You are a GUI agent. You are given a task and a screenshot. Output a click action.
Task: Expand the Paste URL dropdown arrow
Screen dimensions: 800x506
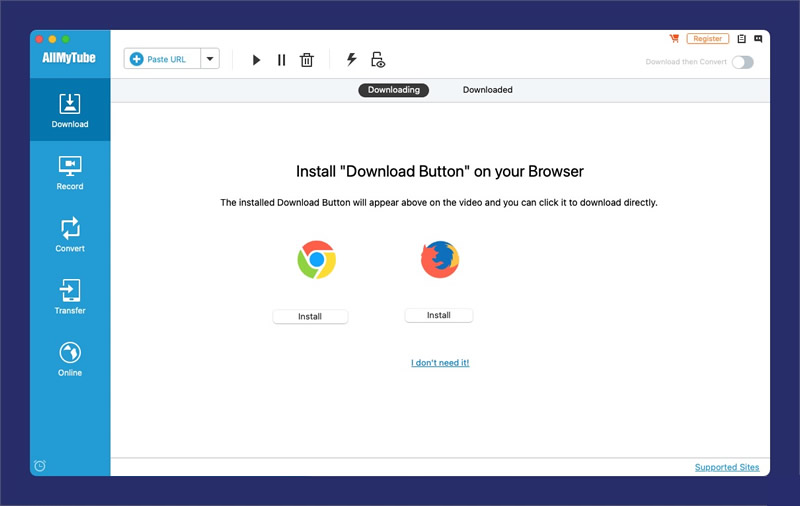tap(210, 59)
